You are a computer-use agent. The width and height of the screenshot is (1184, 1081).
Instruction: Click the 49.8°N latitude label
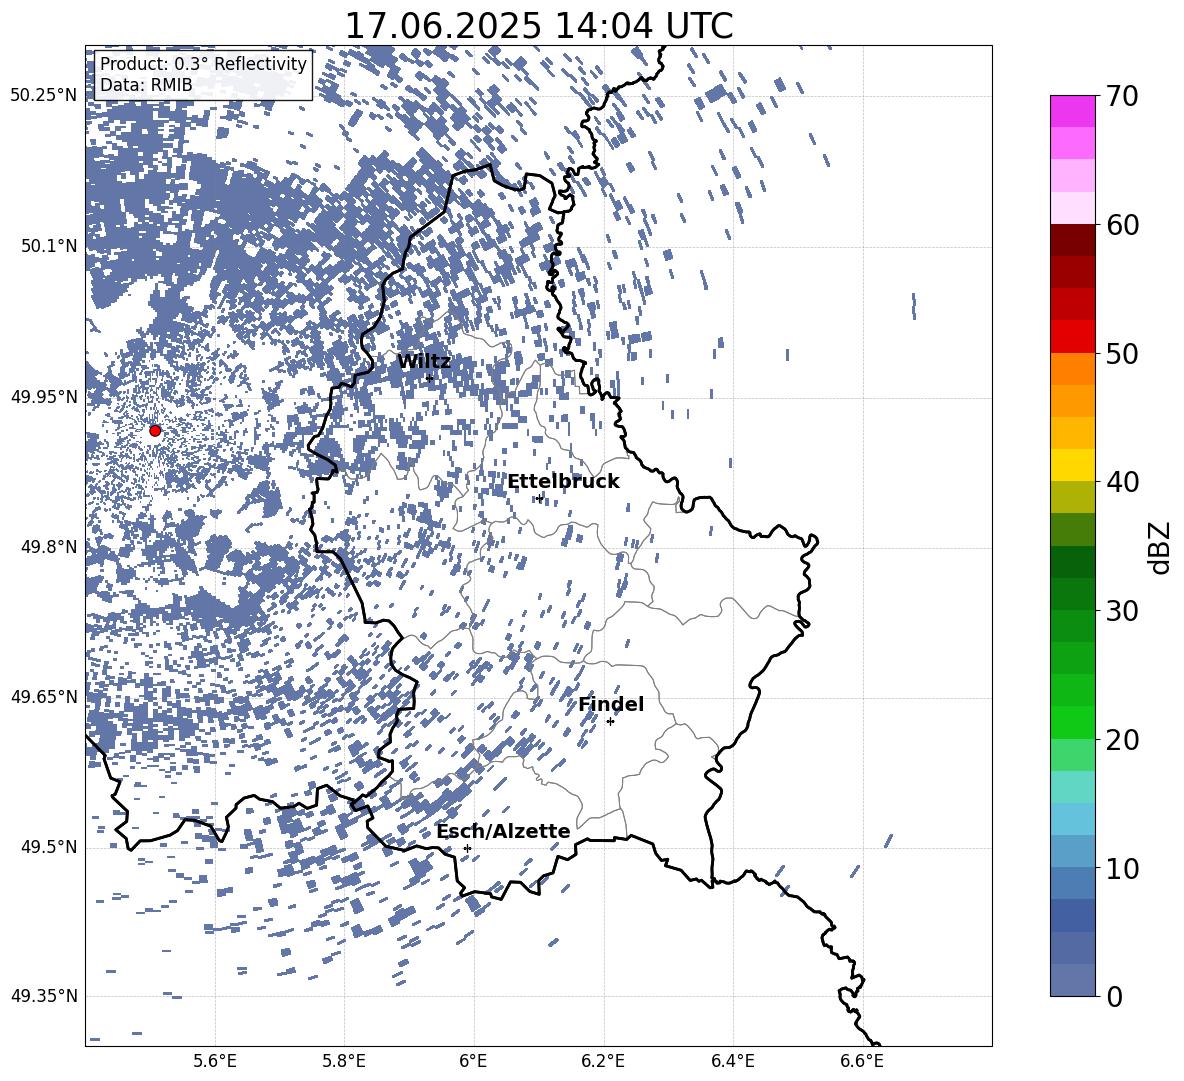click(x=50, y=547)
